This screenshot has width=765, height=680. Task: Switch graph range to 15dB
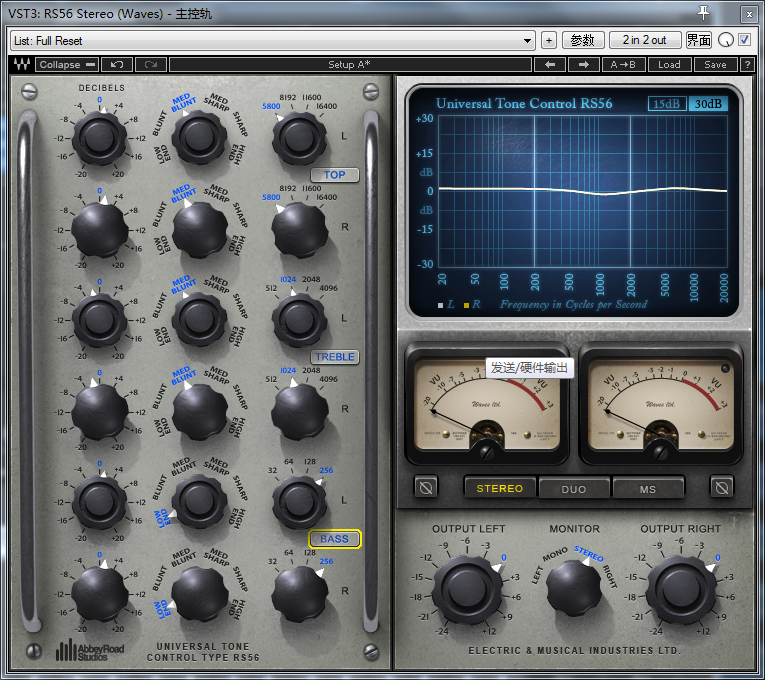(x=666, y=104)
